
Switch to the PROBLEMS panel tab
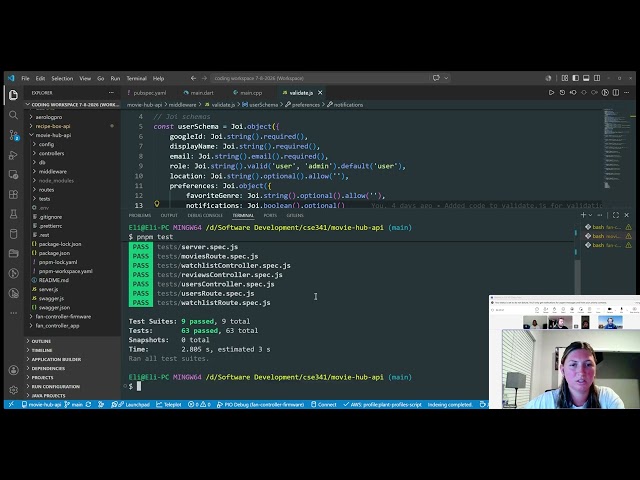(x=140, y=215)
